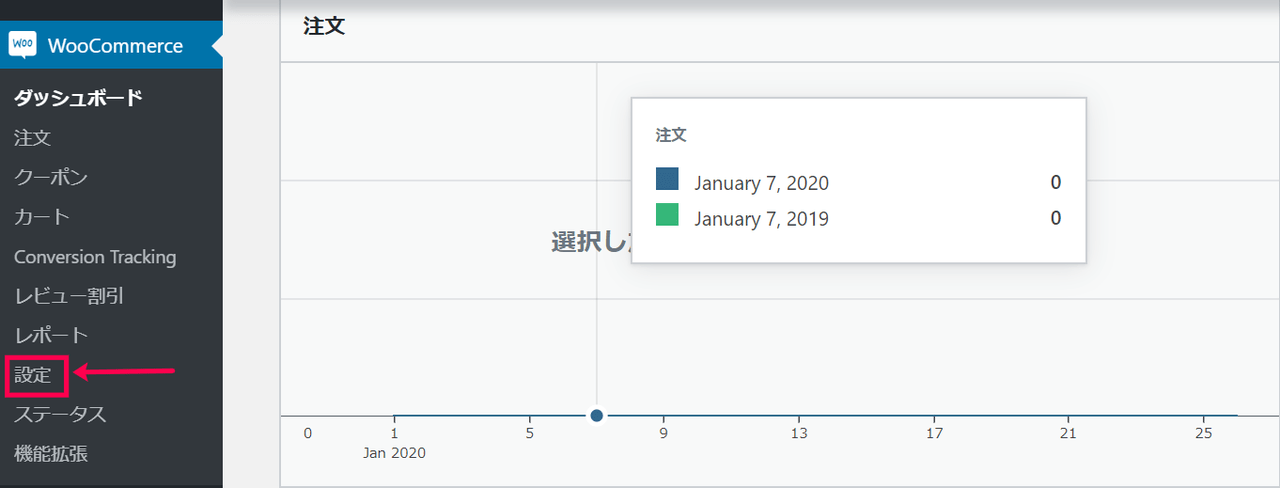The width and height of the screenshot is (1280, 488).
Task: Click the 13 tick on the x-axis
Action: [x=798, y=433]
